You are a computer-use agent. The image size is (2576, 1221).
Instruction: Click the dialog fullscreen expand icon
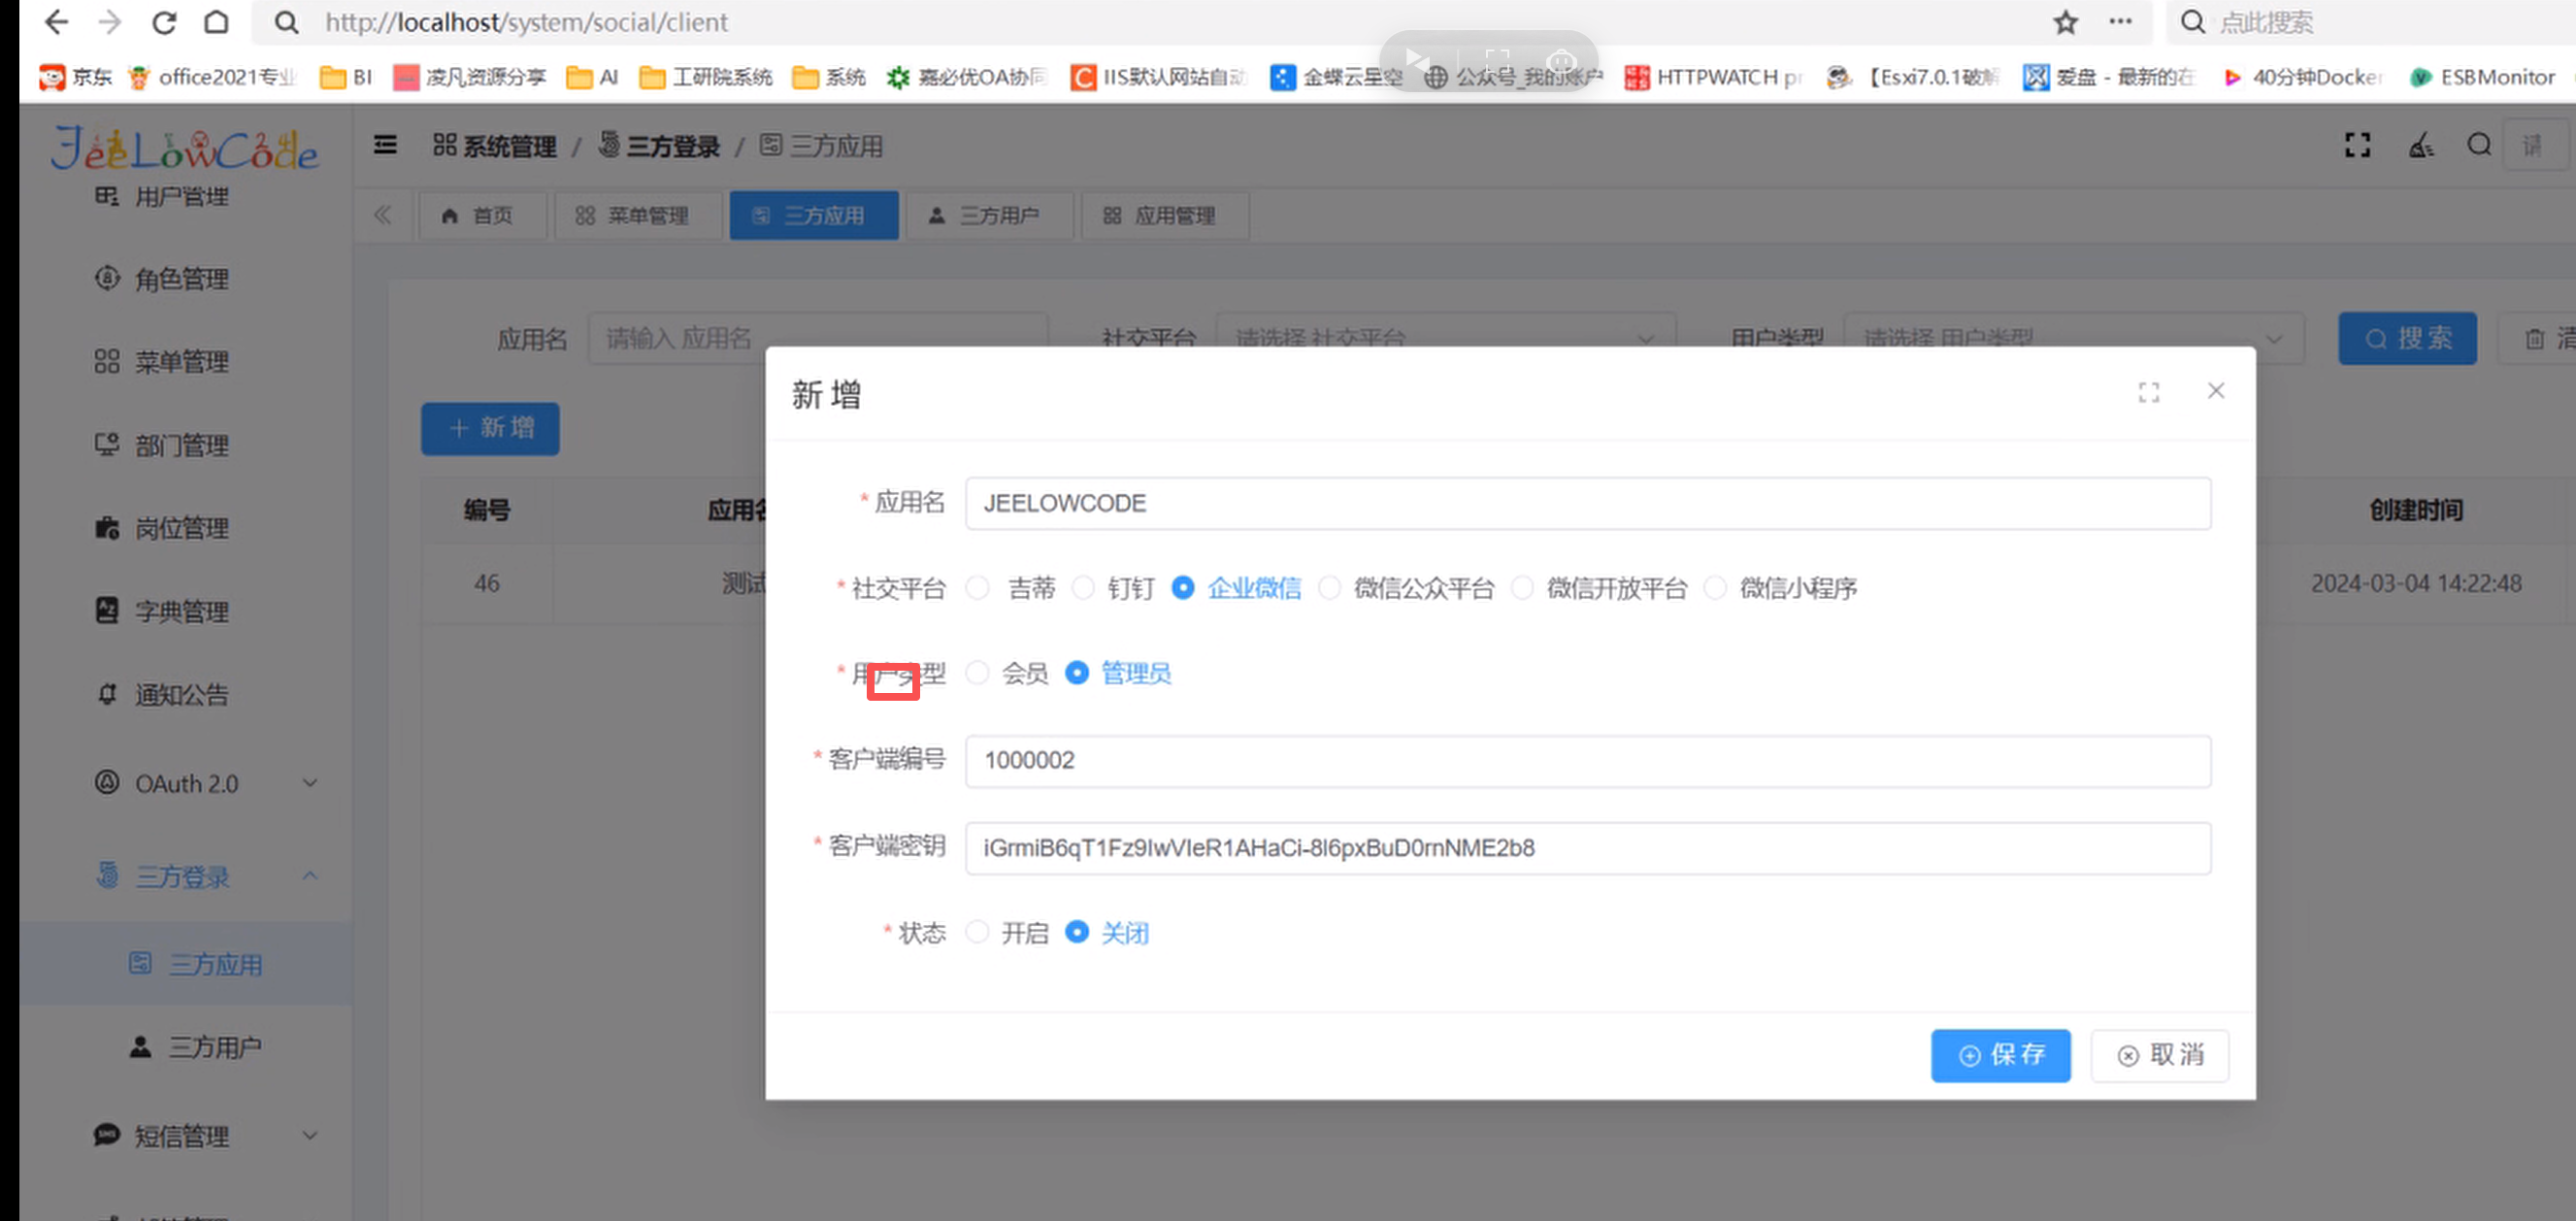(2148, 392)
